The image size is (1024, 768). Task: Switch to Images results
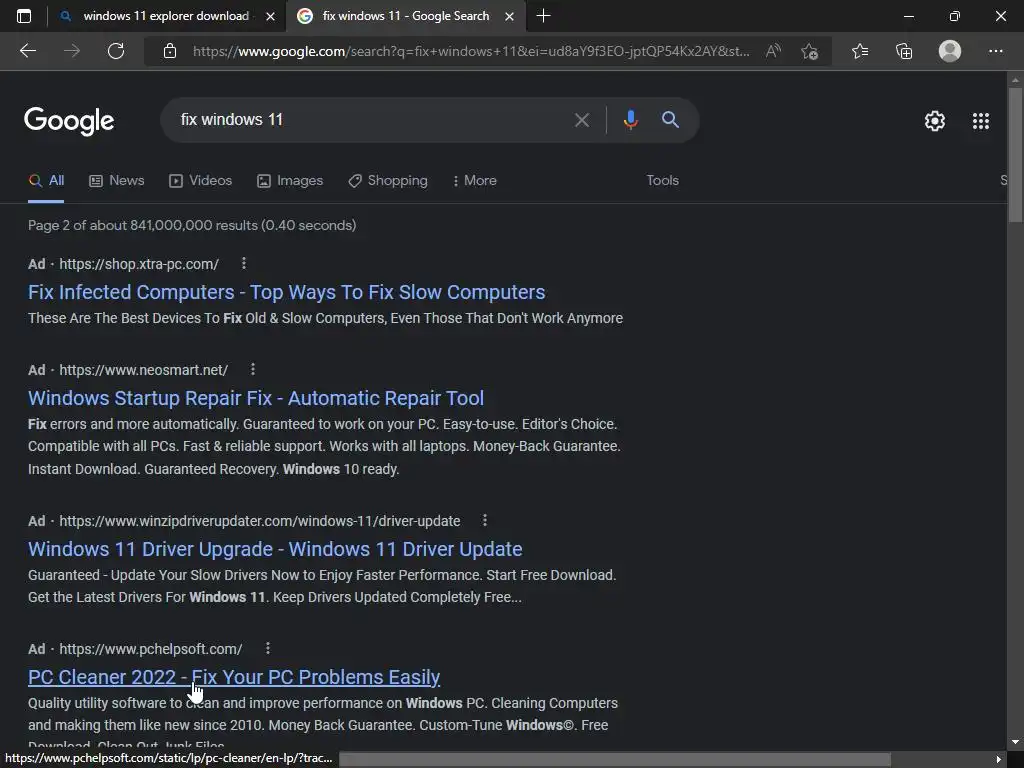pos(290,180)
